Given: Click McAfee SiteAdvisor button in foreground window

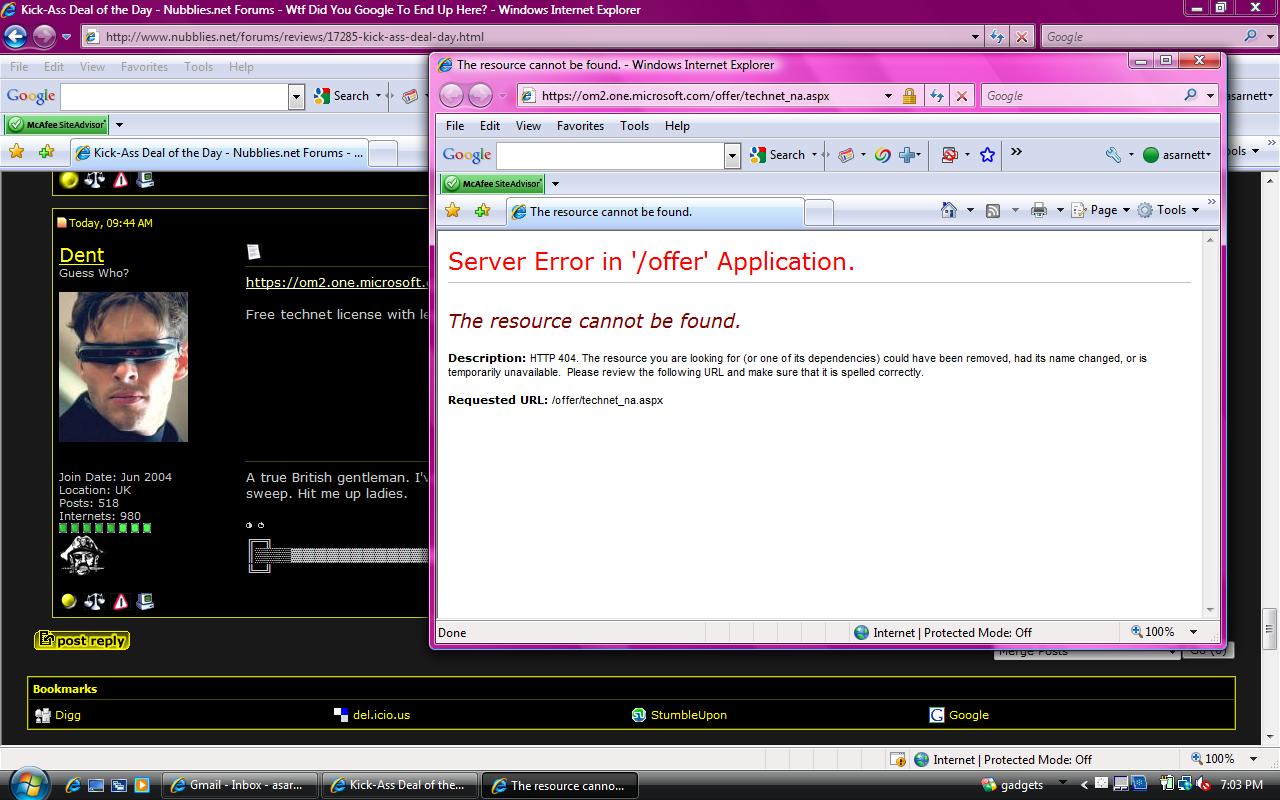Looking at the screenshot, I should pos(493,184).
